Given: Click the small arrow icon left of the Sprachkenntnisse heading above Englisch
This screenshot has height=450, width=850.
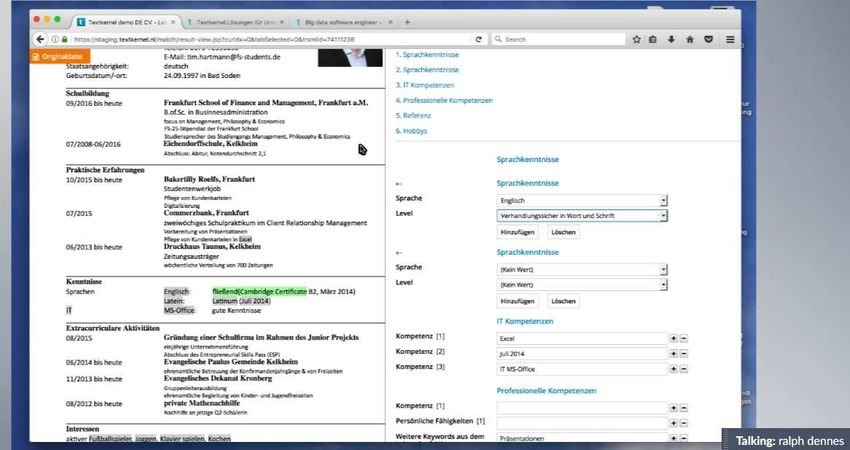Looking at the screenshot, I should coord(399,184).
